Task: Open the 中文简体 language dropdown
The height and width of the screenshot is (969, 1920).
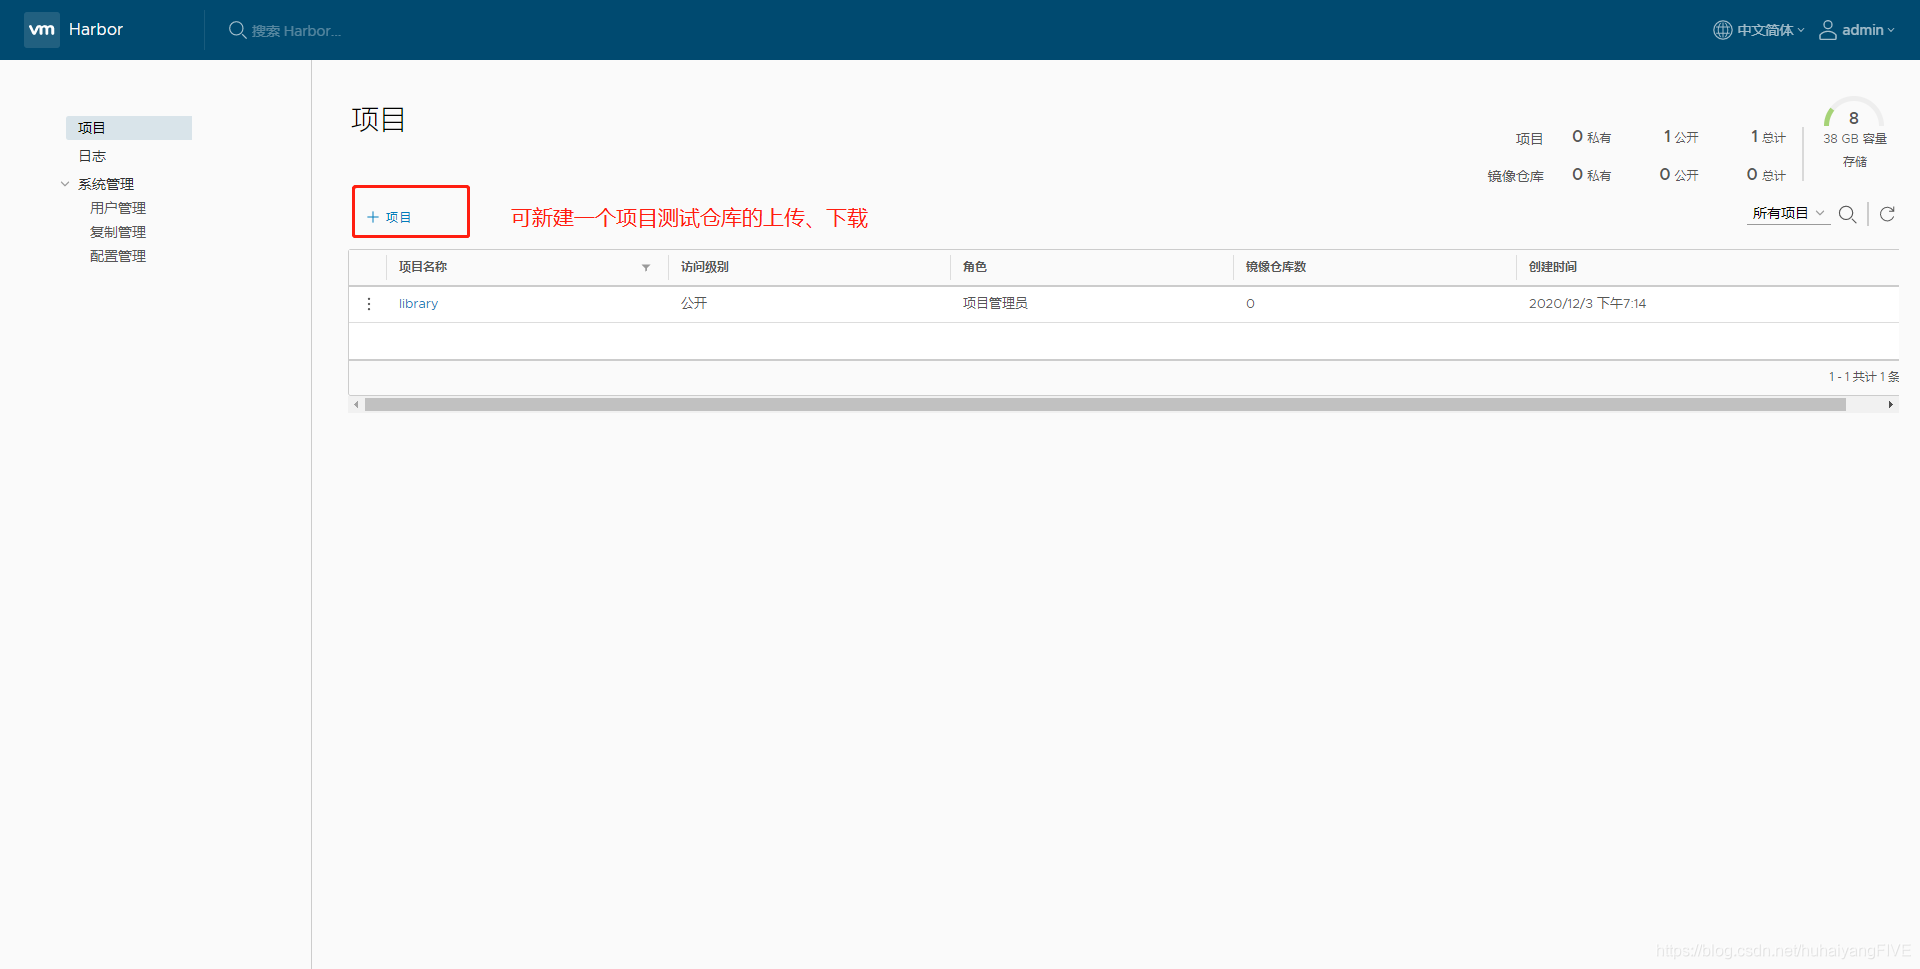Action: pyautogui.click(x=1770, y=30)
